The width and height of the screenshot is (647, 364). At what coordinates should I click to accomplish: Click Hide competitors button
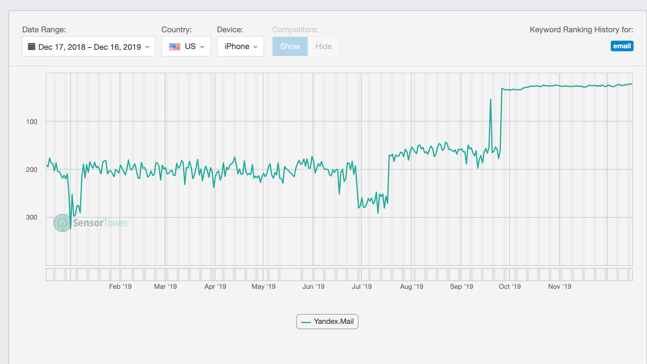point(324,47)
